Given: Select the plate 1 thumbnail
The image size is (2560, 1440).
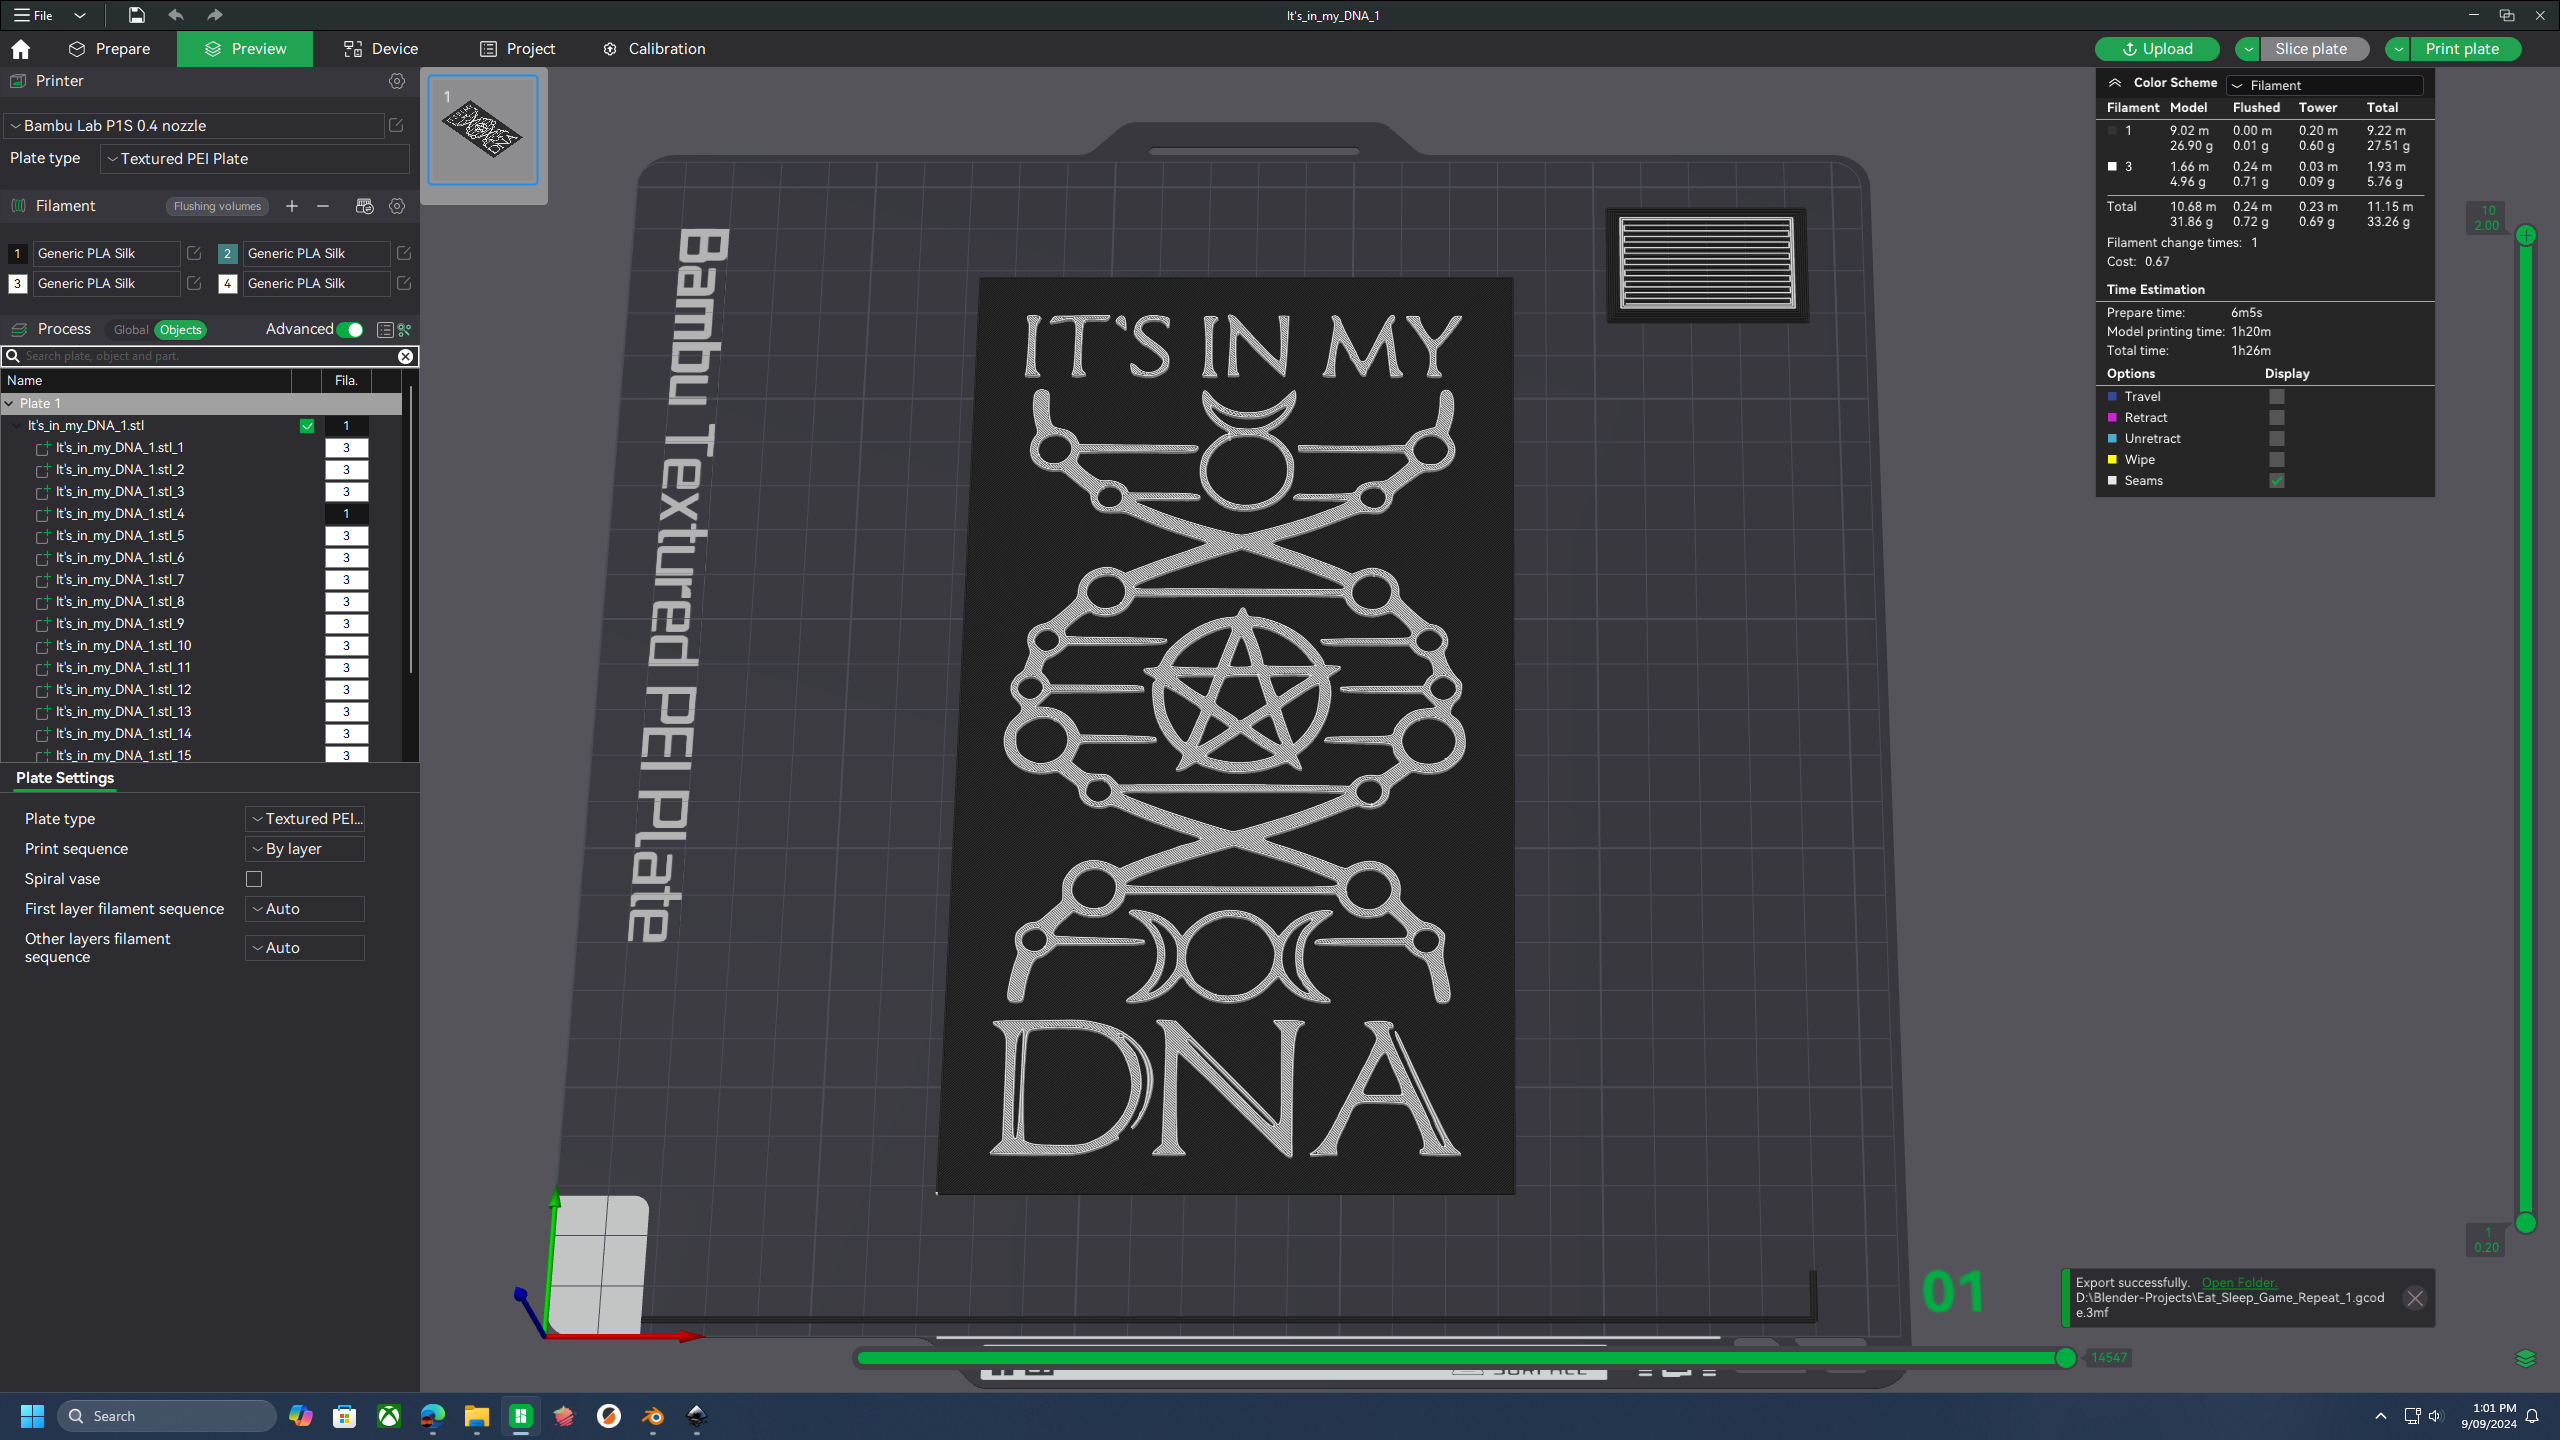Looking at the screenshot, I should [x=483, y=130].
